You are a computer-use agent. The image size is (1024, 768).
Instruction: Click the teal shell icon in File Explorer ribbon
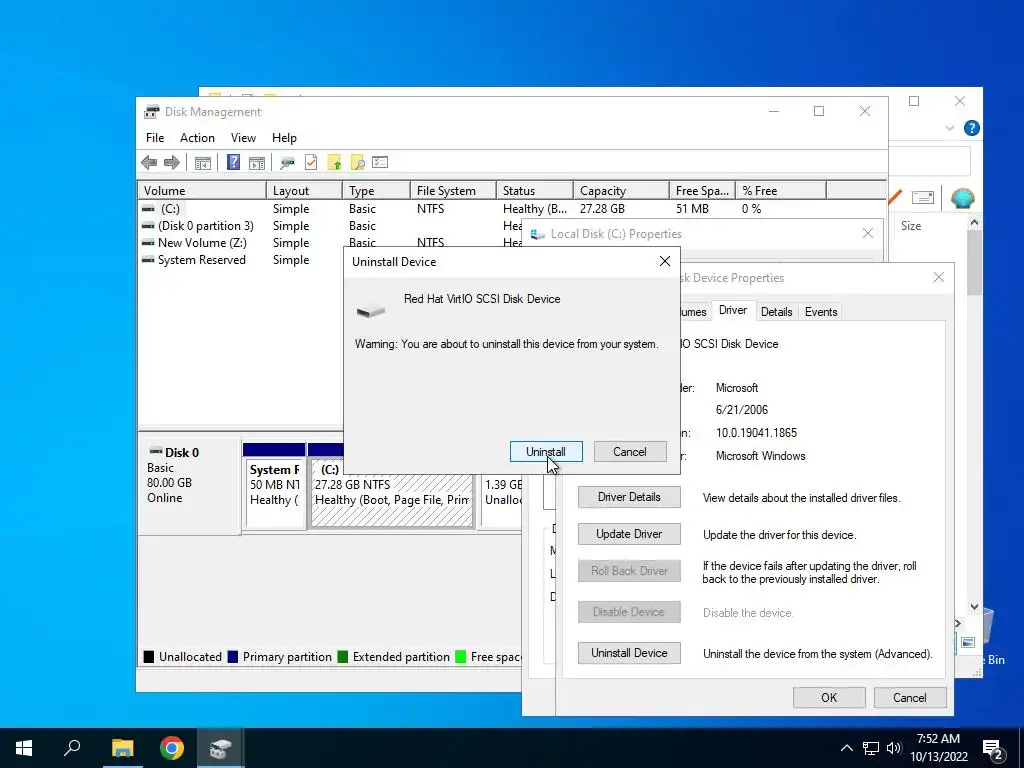point(963,198)
